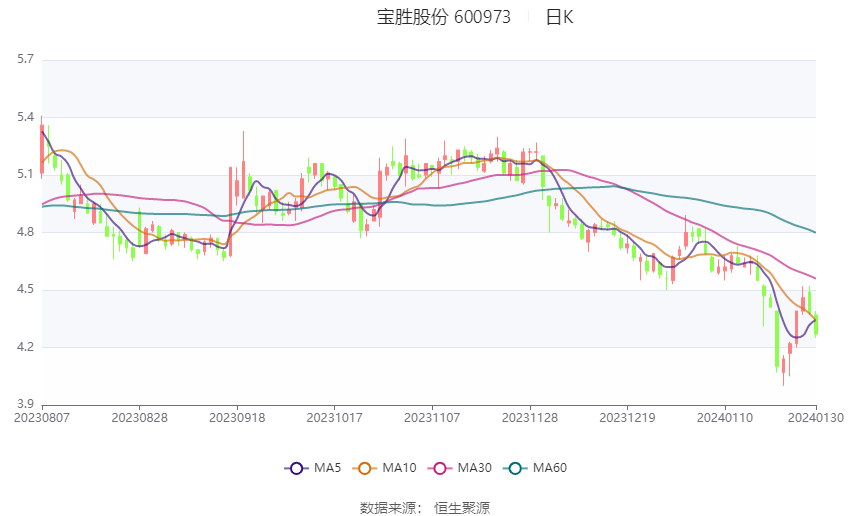
Task: Click the 5.4 price axis label
Action: (x=25, y=117)
